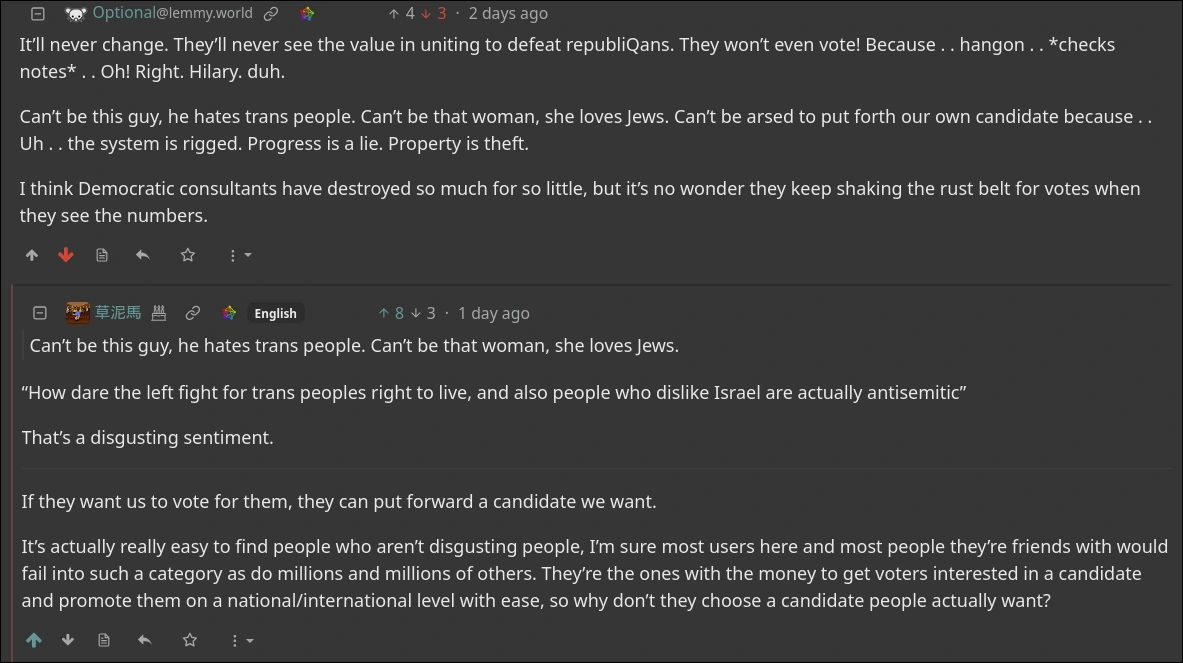This screenshot has height=663, width=1183.
Task: Click the permalink chain icon on Optional's comment
Action: click(x=271, y=14)
